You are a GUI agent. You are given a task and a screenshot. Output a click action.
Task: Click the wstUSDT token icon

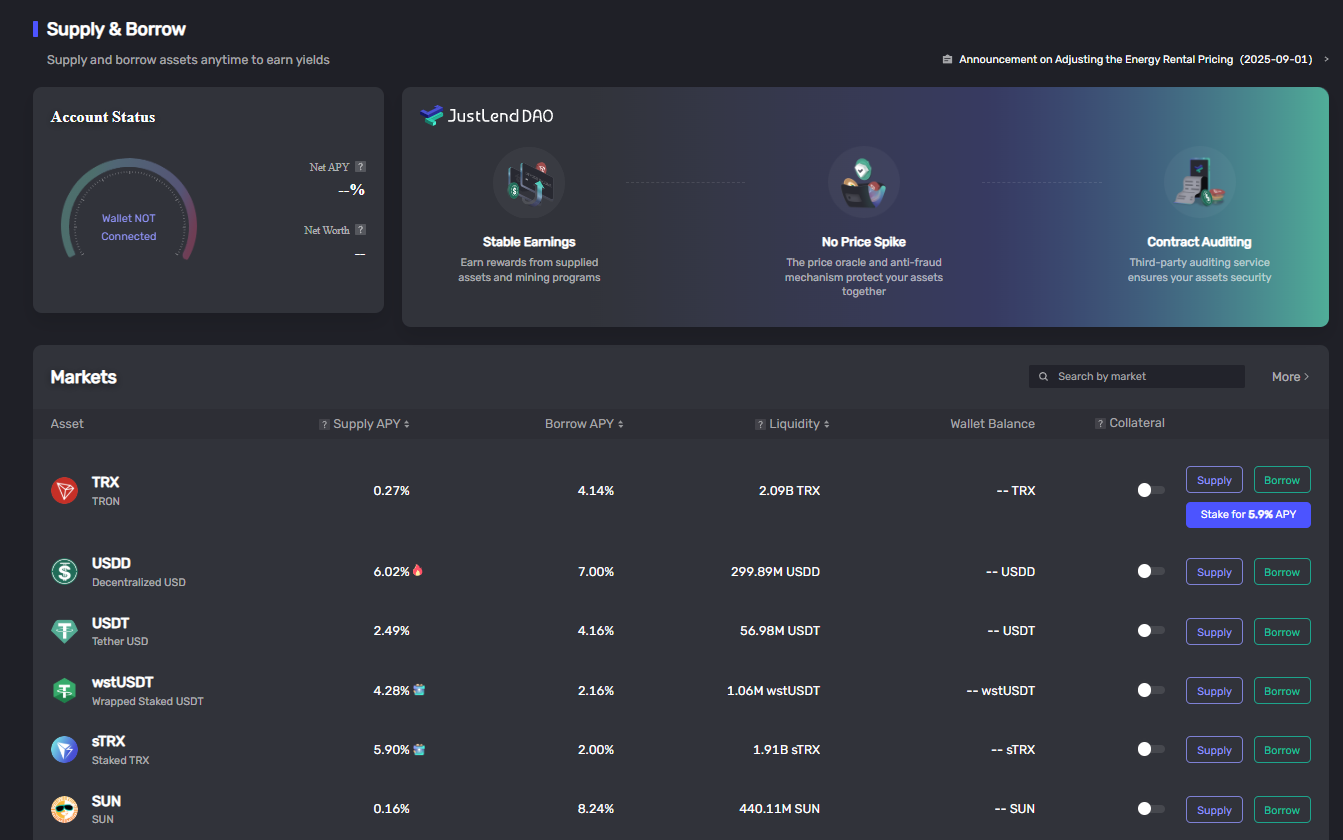pyautogui.click(x=64, y=690)
